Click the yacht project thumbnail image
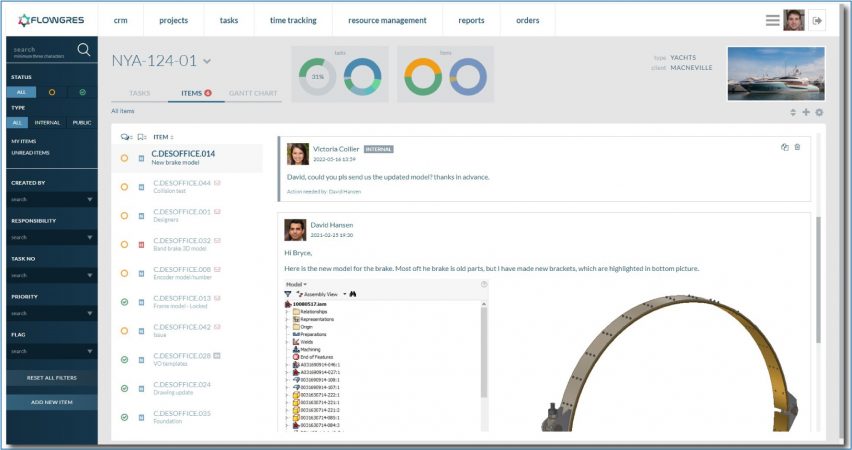Screen dimensions: 852x450 776,74
